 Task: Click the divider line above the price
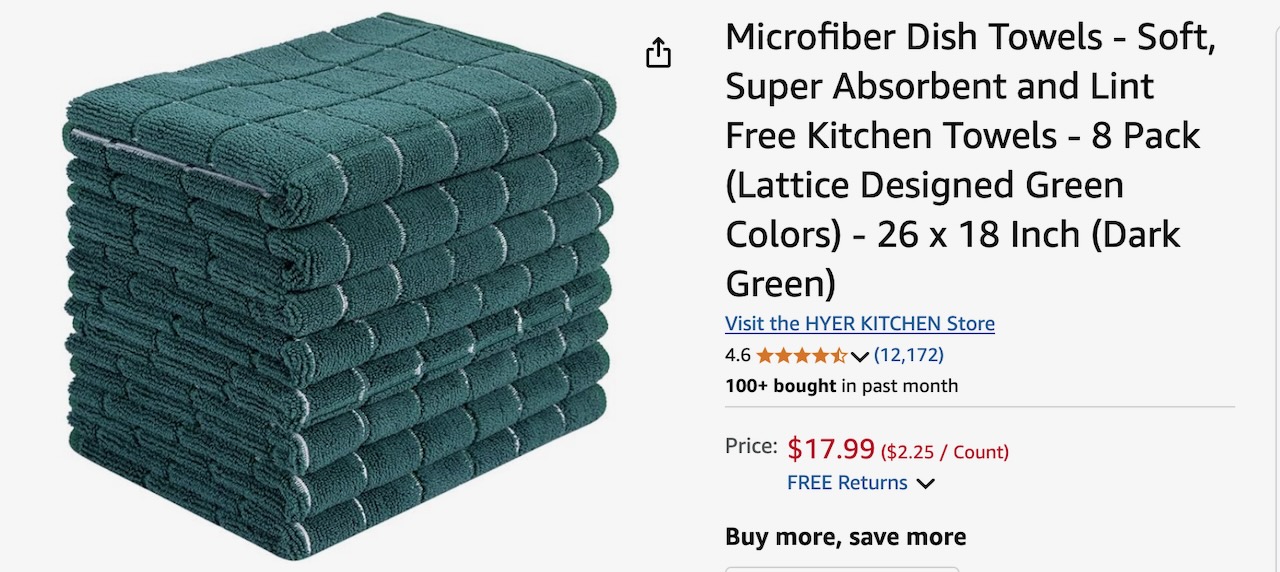[980, 407]
